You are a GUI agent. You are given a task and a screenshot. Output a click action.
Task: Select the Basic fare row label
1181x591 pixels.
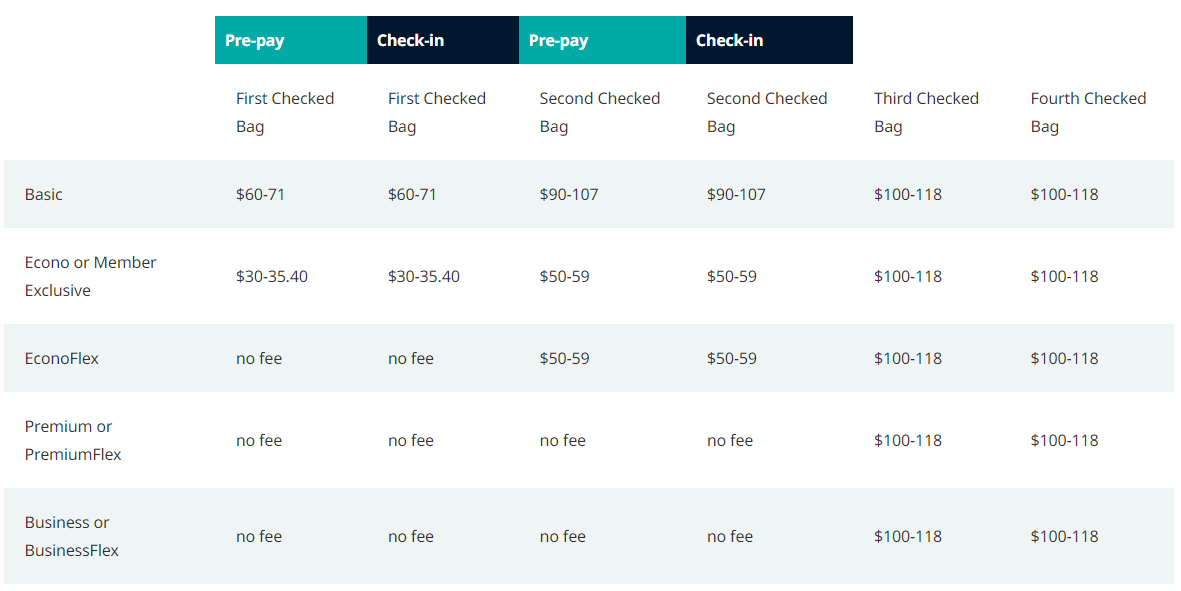pos(44,195)
